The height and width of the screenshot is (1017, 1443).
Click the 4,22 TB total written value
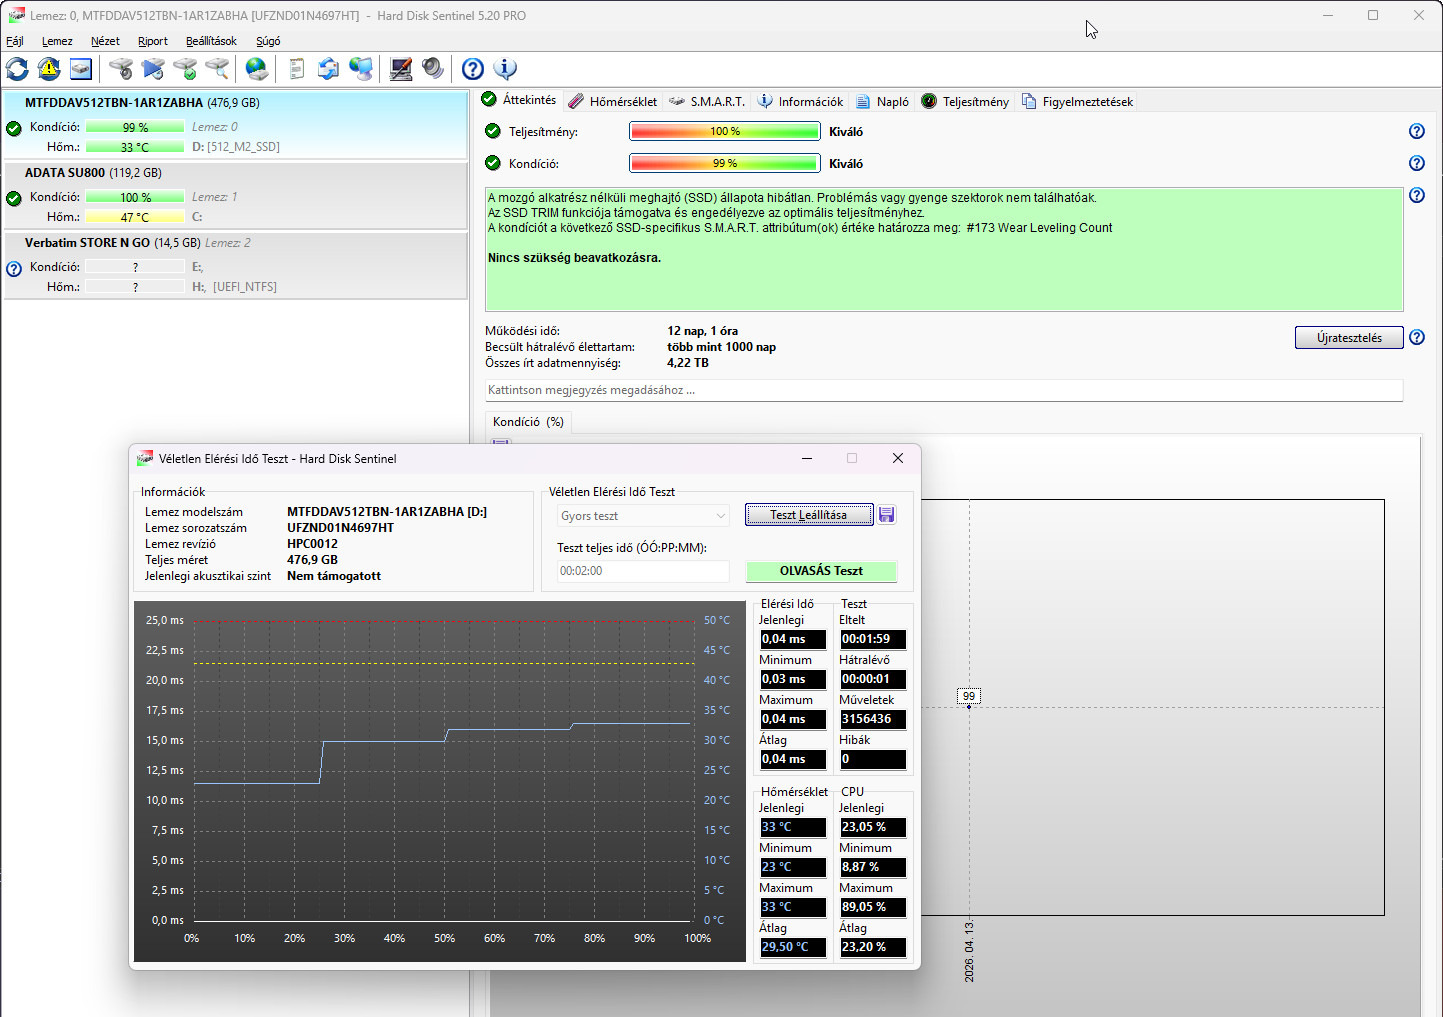point(688,363)
